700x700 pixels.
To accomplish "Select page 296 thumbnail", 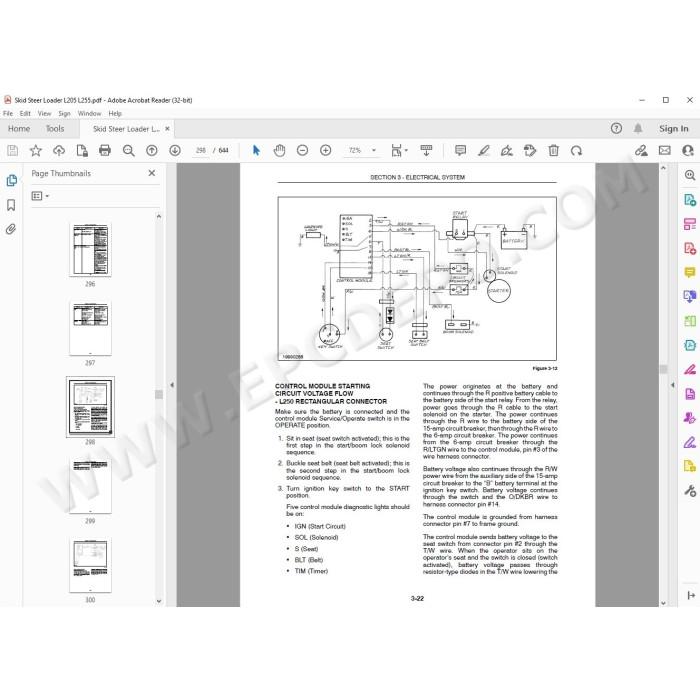I will coord(90,250).
